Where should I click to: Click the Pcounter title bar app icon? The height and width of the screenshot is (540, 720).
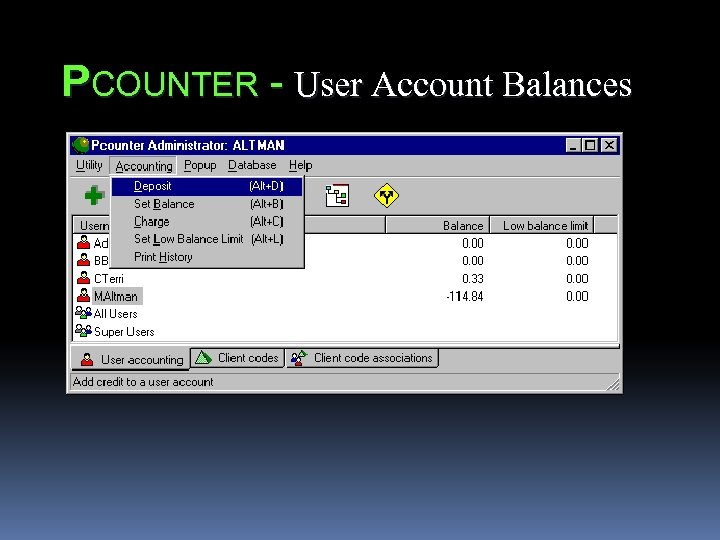tap(81, 145)
